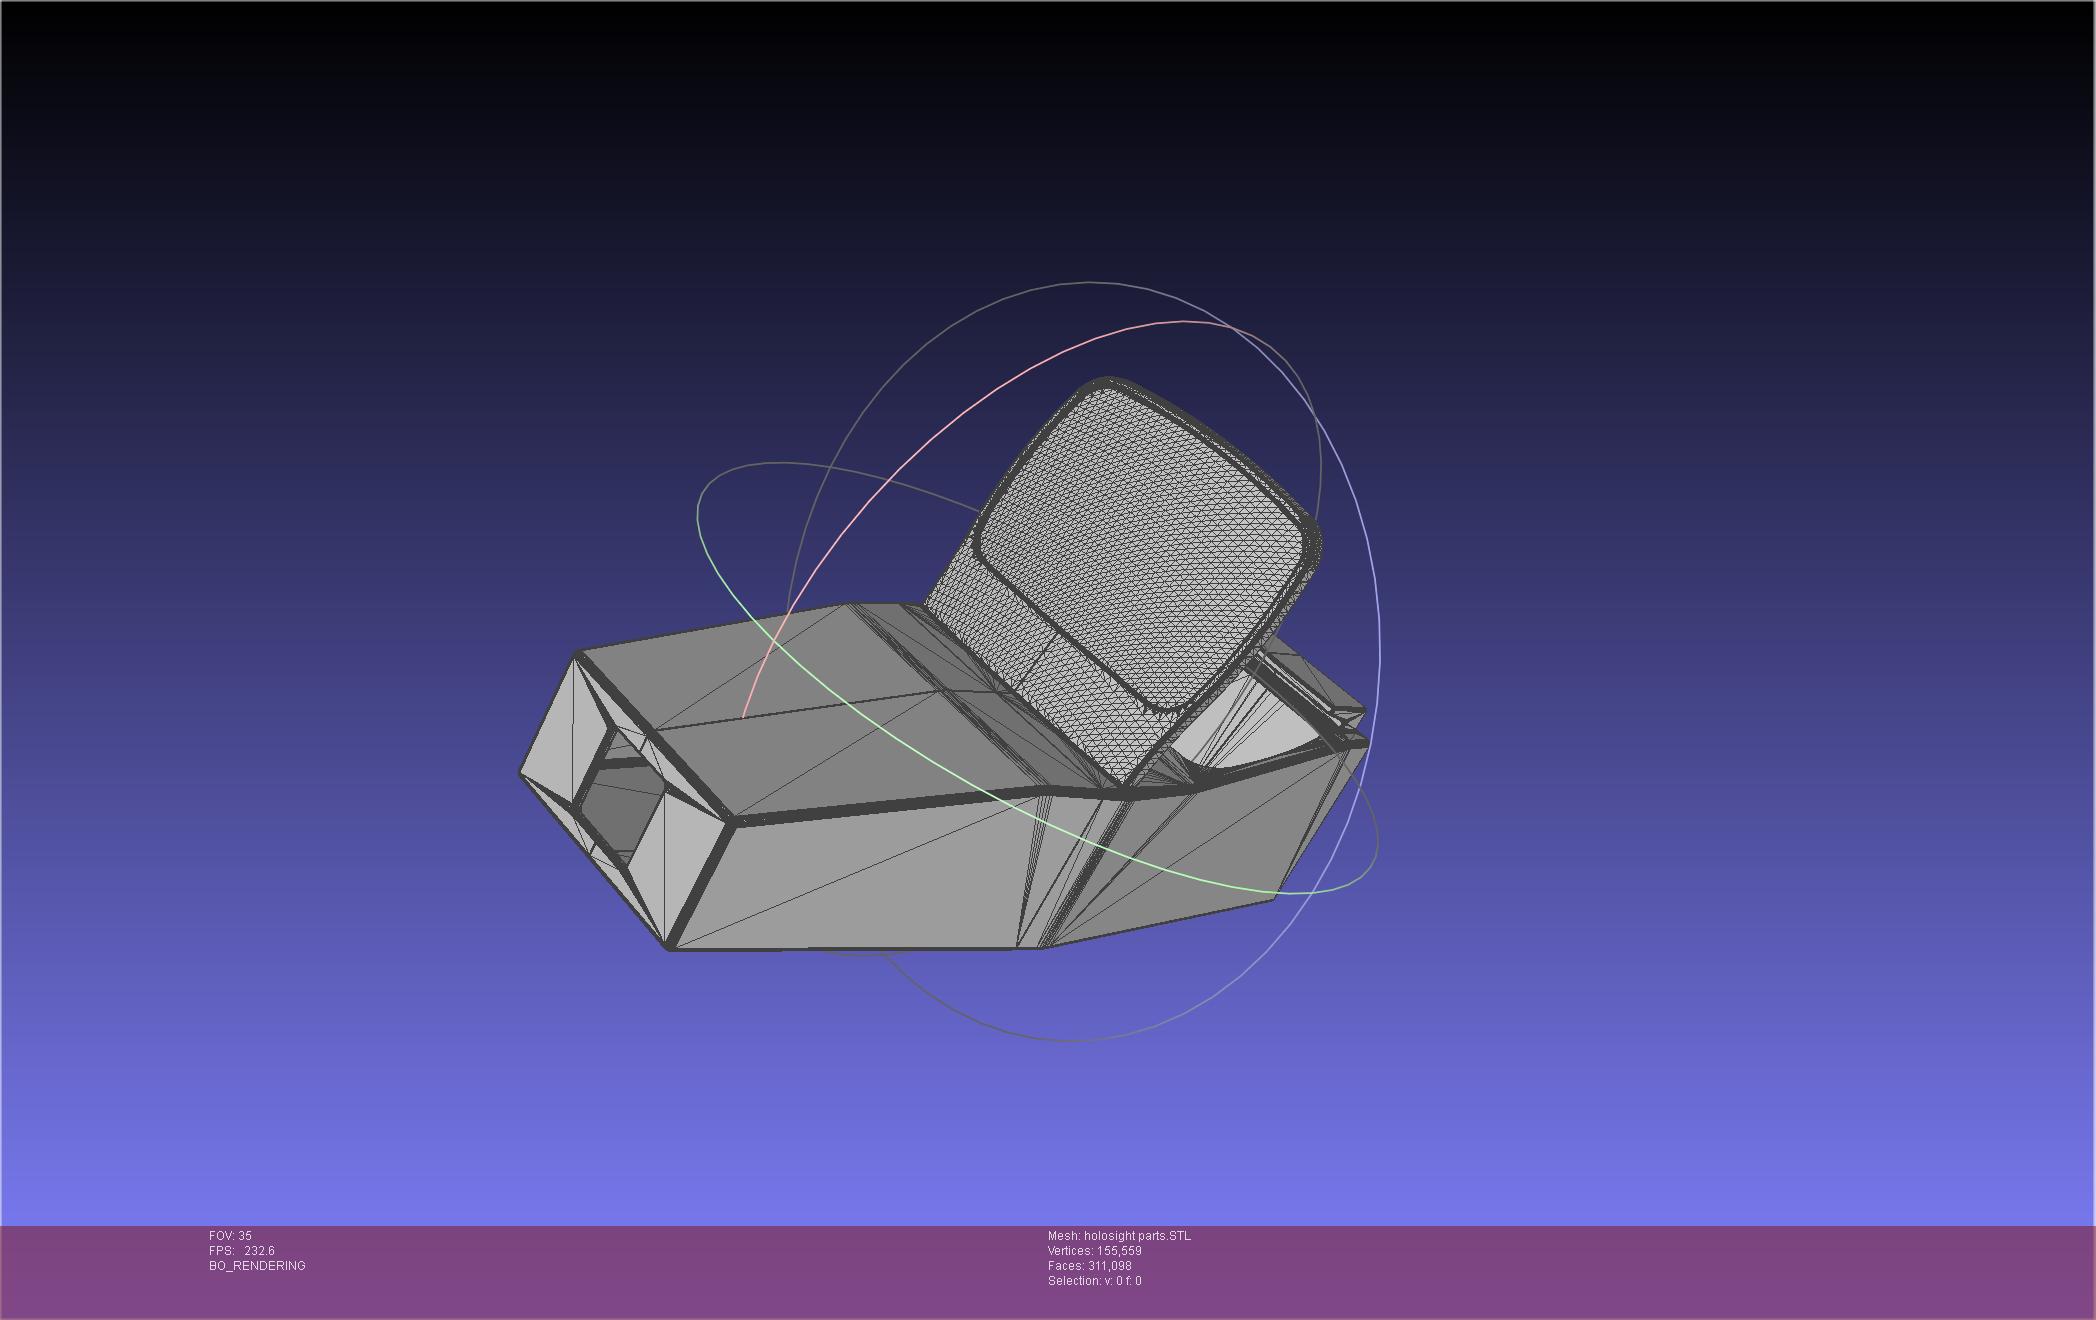
Task: Click the FPS 232.6 counter
Action: [x=241, y=1251]
